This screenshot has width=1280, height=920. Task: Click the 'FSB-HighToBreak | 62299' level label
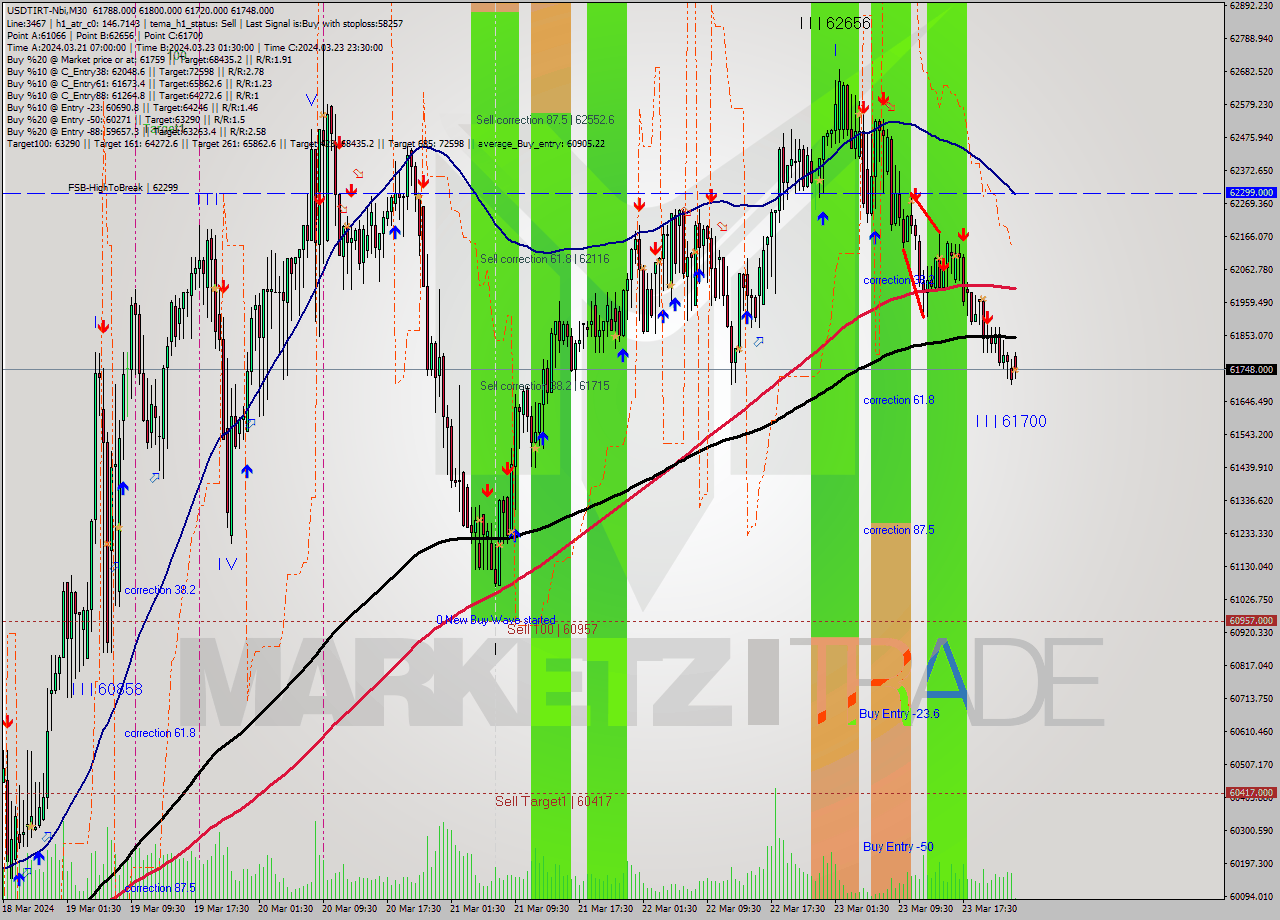point(123,187)
